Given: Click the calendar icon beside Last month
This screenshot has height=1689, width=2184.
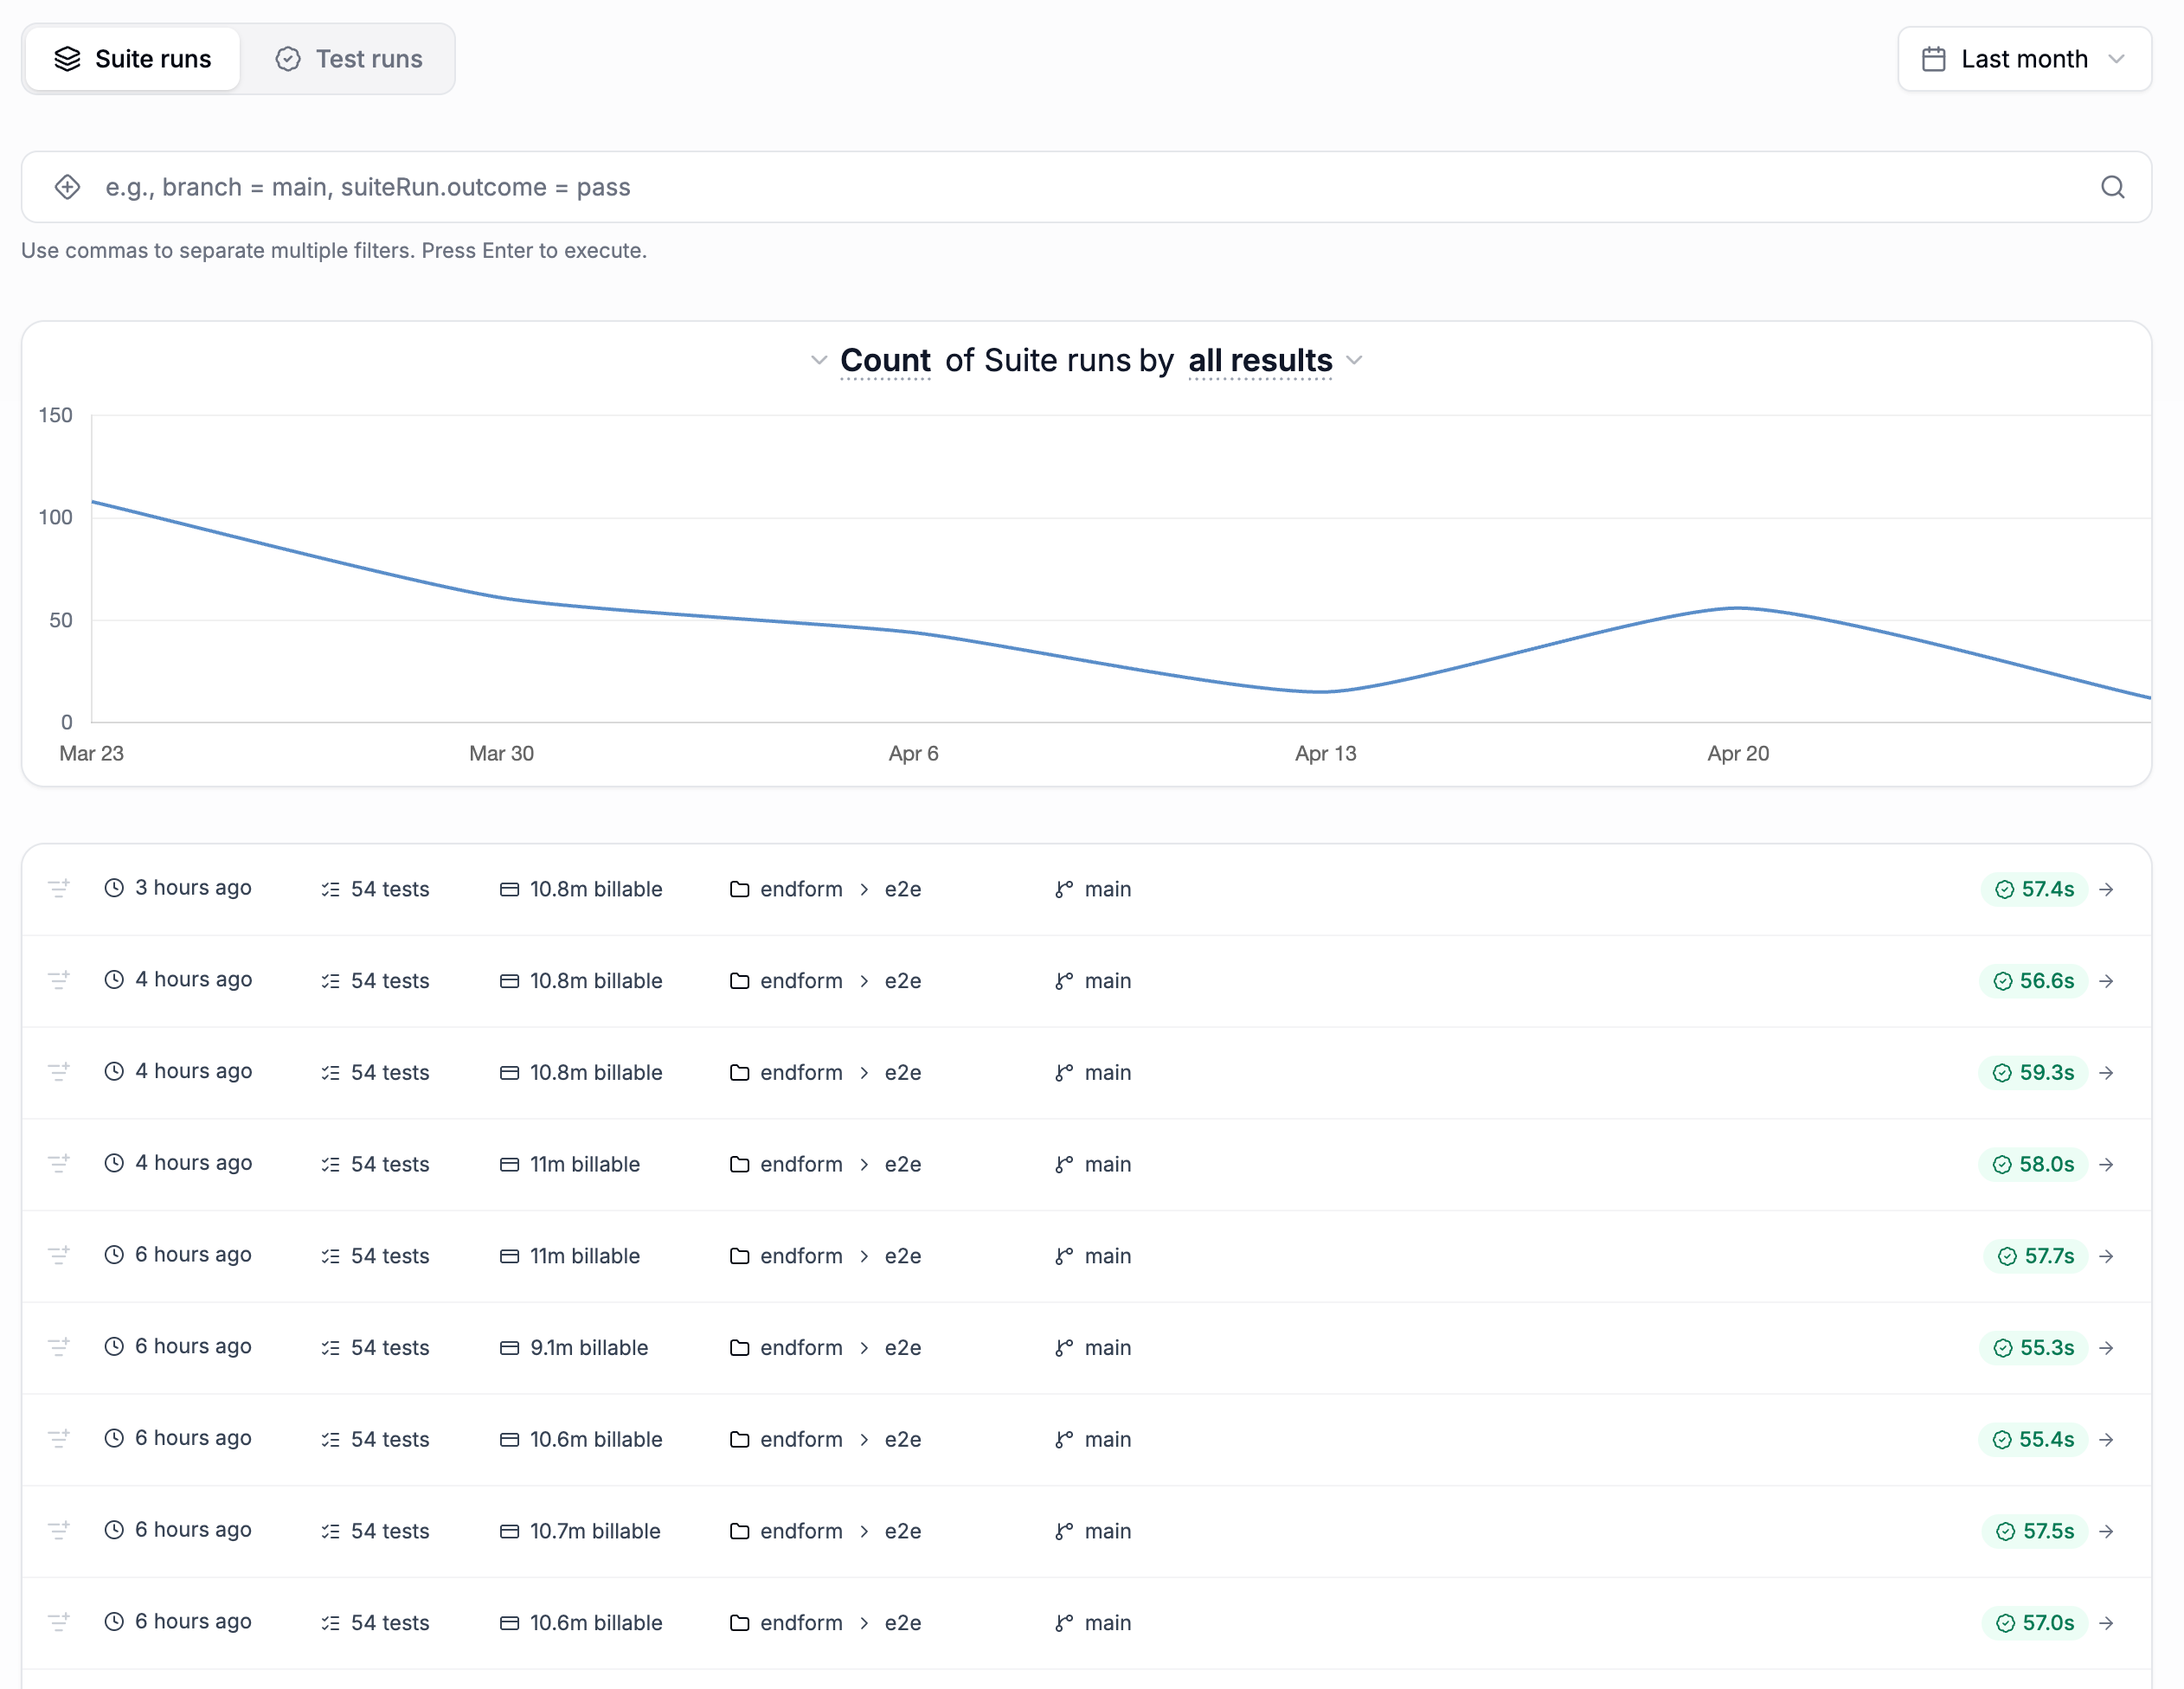Looking at the screenshot, I should (x=1934, y=59).
